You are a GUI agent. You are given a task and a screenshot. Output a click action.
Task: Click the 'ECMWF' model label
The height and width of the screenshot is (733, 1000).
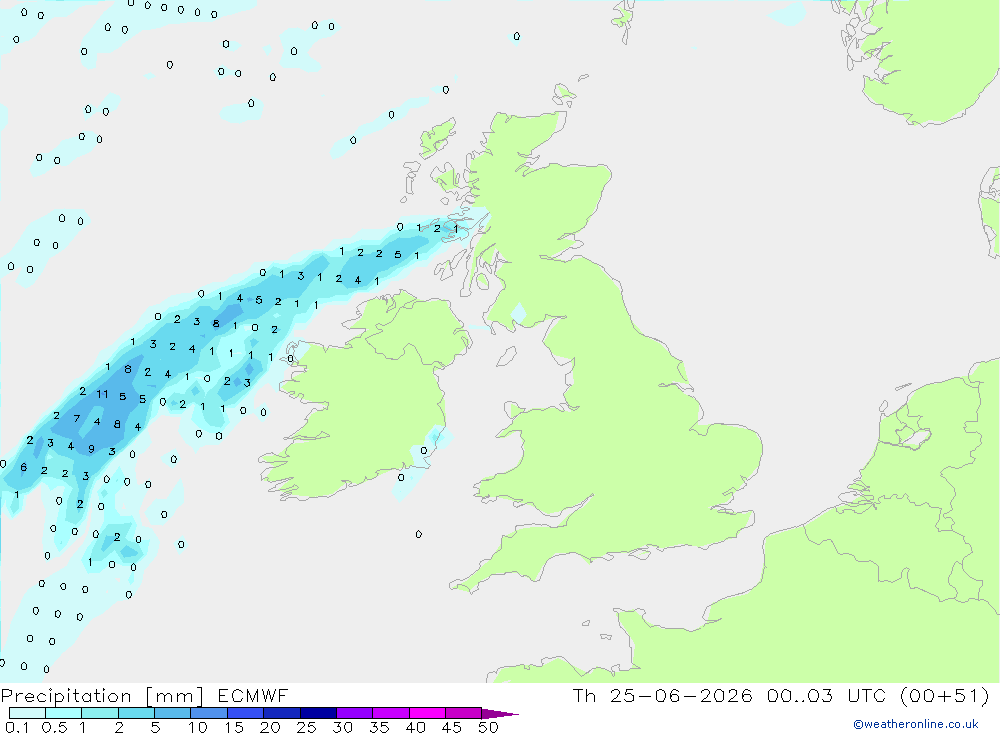(x=253, y=695)
